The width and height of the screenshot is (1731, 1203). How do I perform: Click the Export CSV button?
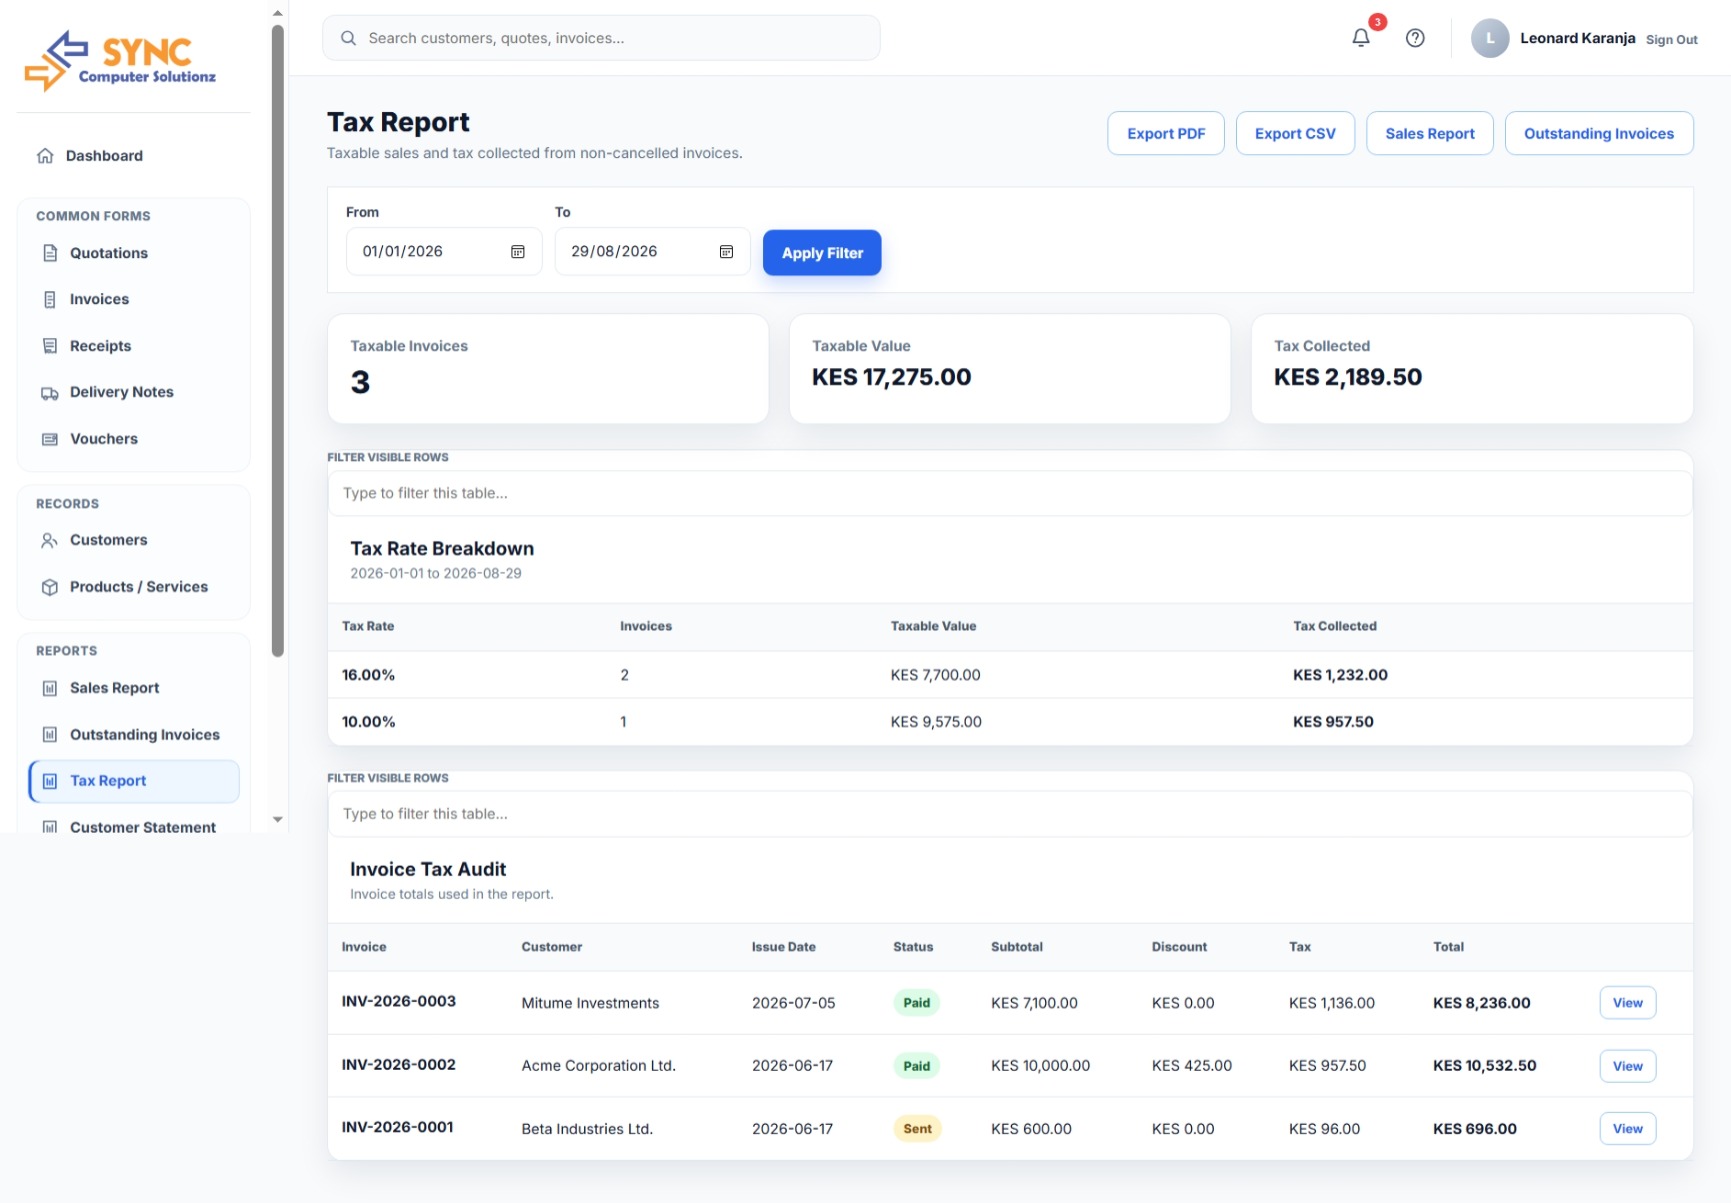click(1295, 133)
